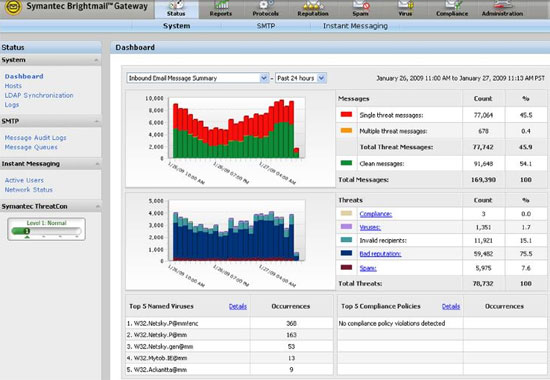The height and width of the screenshot is (380, 550).
Task: Select the W32.Netsky.P@mm row with 163 occurrences
Action: tap(229, 335)
